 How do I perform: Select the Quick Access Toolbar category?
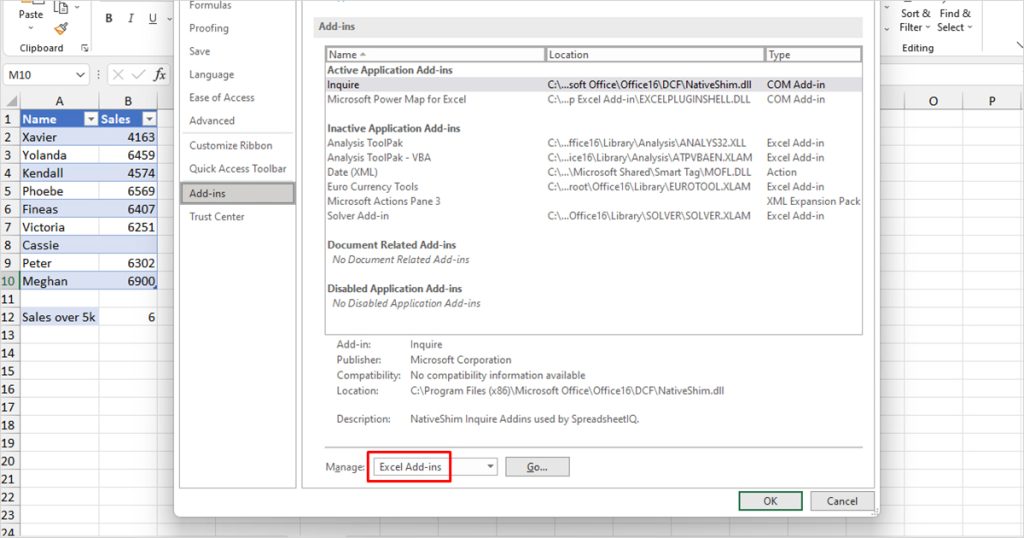238,168
